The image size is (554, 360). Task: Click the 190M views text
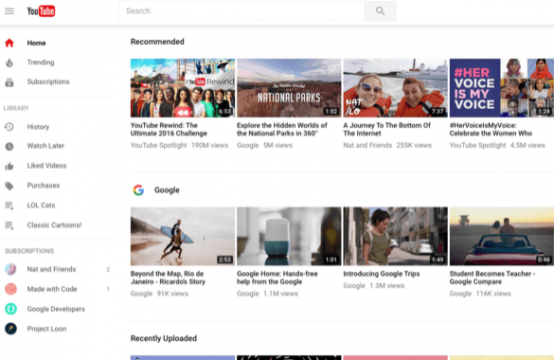click(210, 145)
